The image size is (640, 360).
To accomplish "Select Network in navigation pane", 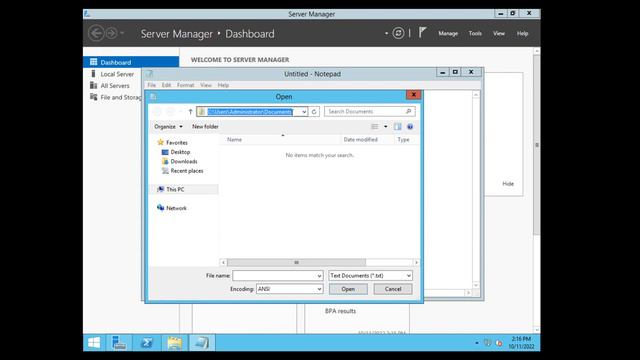I will (x=176, y=208).
